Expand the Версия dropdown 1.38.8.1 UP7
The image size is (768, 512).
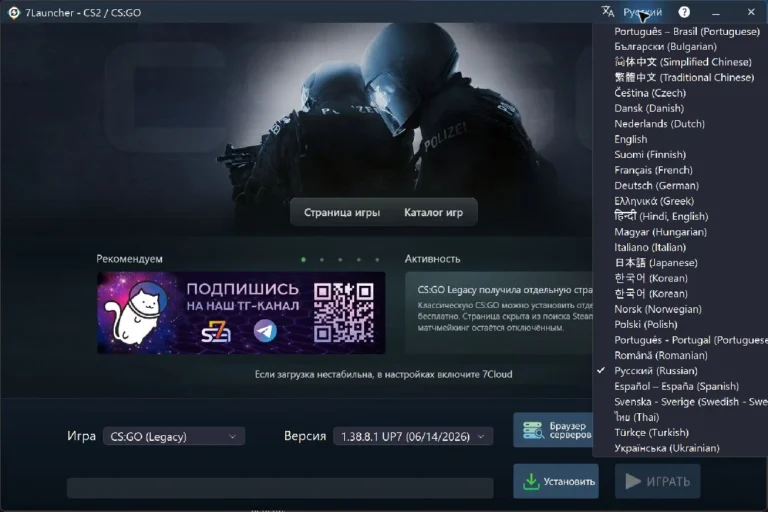[x=413, y=437]
